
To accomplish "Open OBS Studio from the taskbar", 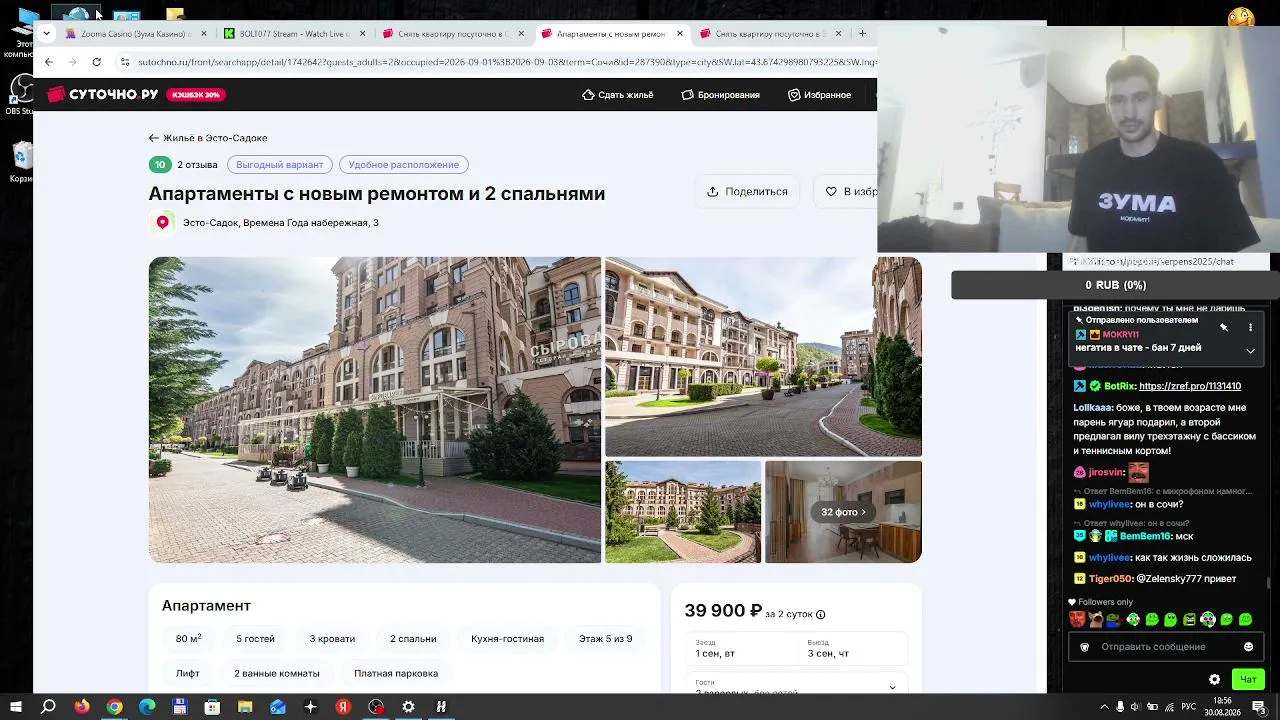I will pos(376,707).
